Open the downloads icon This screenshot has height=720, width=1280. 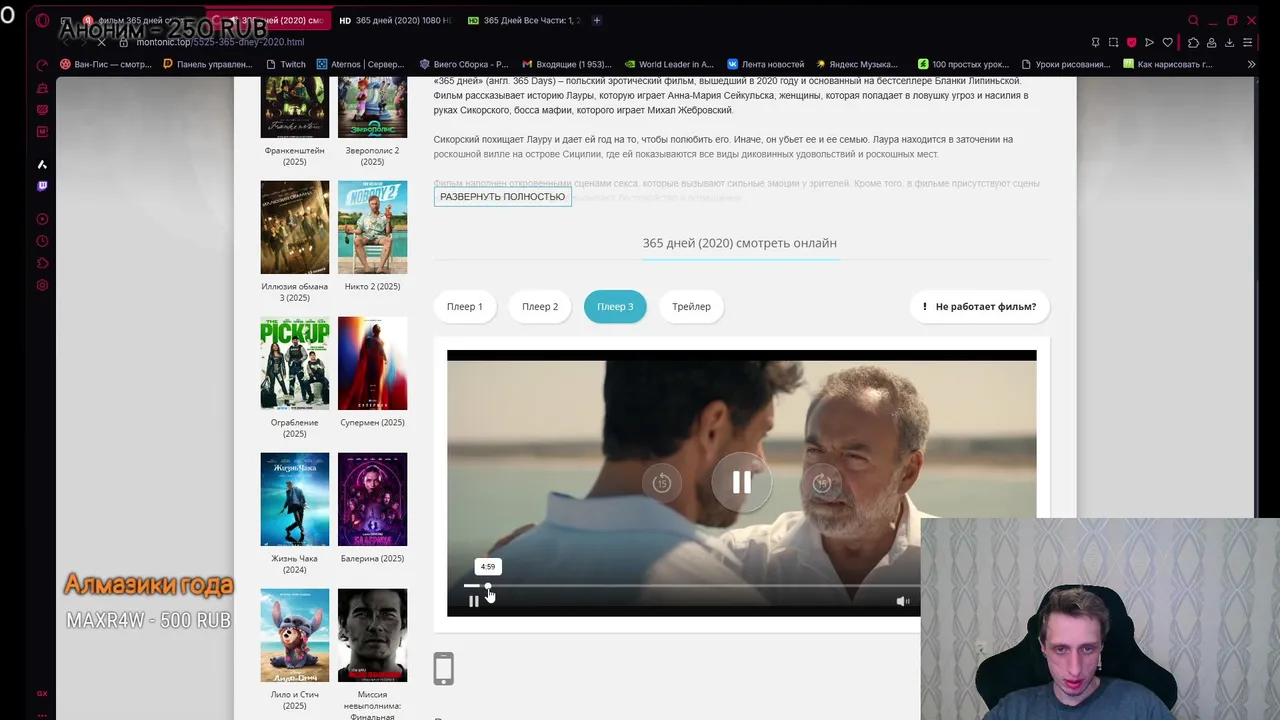[x=1229, y=42]
